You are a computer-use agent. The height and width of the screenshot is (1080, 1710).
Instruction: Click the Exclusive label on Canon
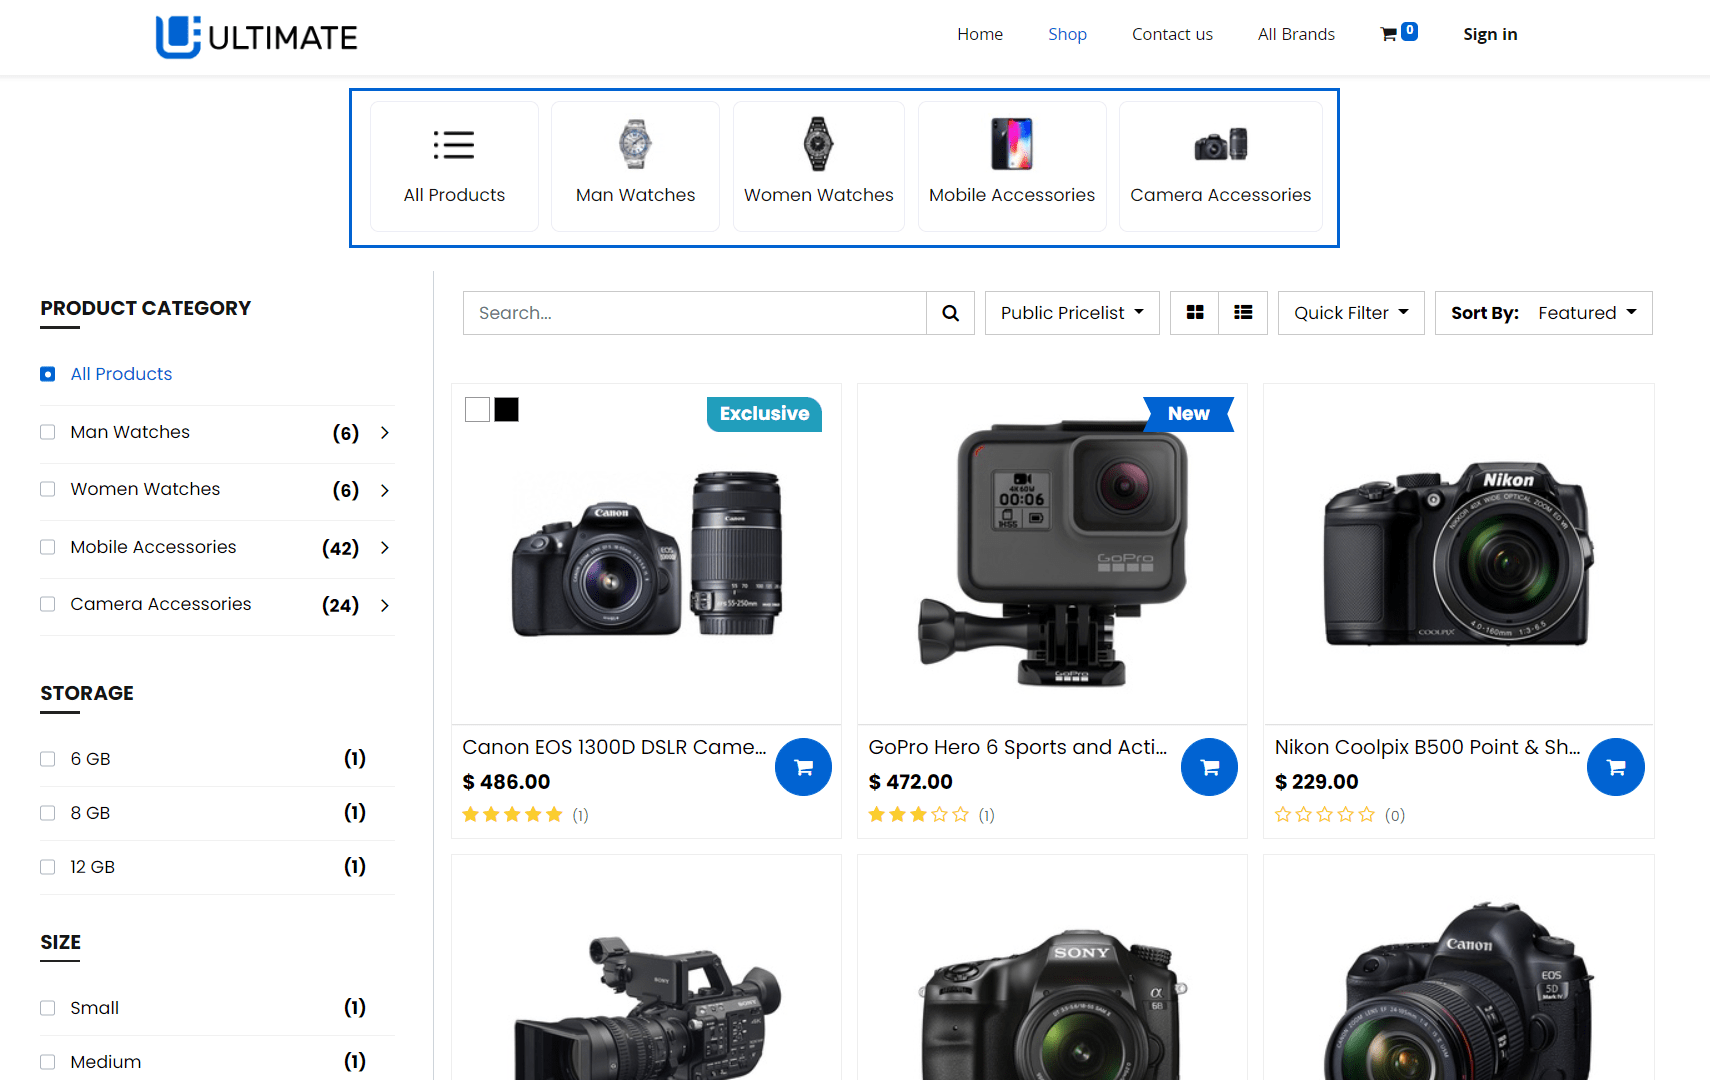tap(764, 414)
